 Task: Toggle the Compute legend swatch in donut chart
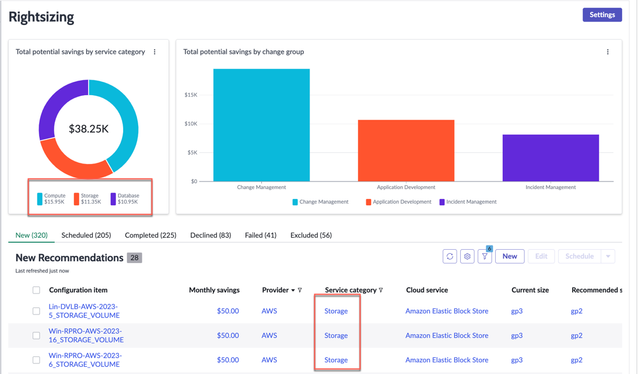click(40, 199)
